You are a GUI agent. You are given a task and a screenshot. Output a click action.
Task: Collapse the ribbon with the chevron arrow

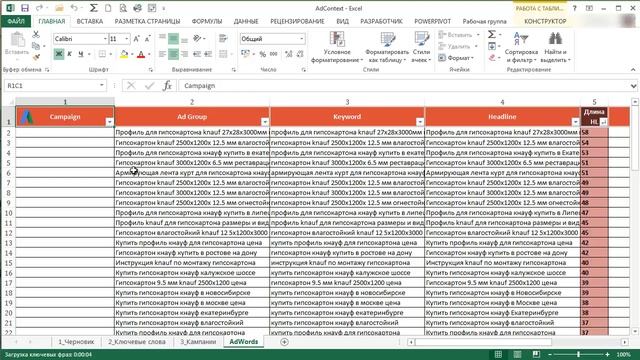pos(633,70)
